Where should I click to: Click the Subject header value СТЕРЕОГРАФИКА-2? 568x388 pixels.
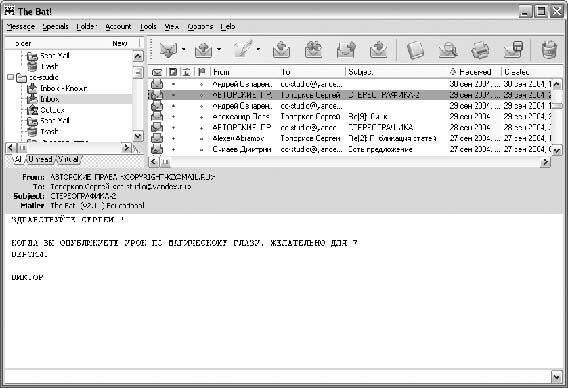pos(83,196)
